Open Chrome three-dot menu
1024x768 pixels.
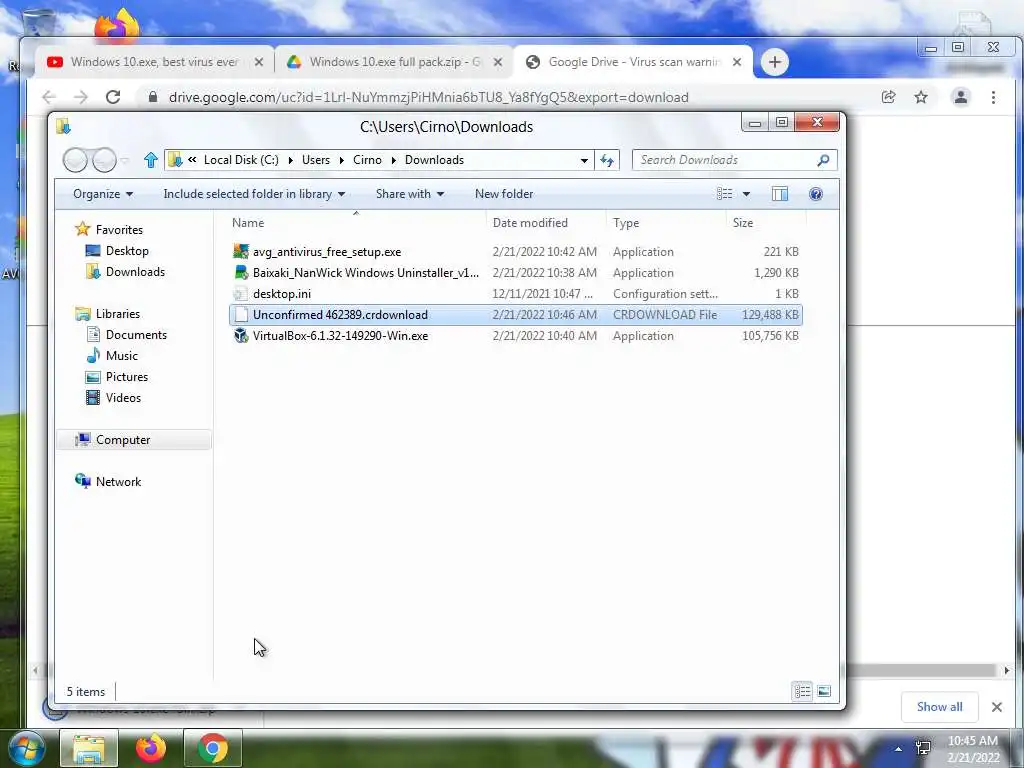tap(993, 97)
